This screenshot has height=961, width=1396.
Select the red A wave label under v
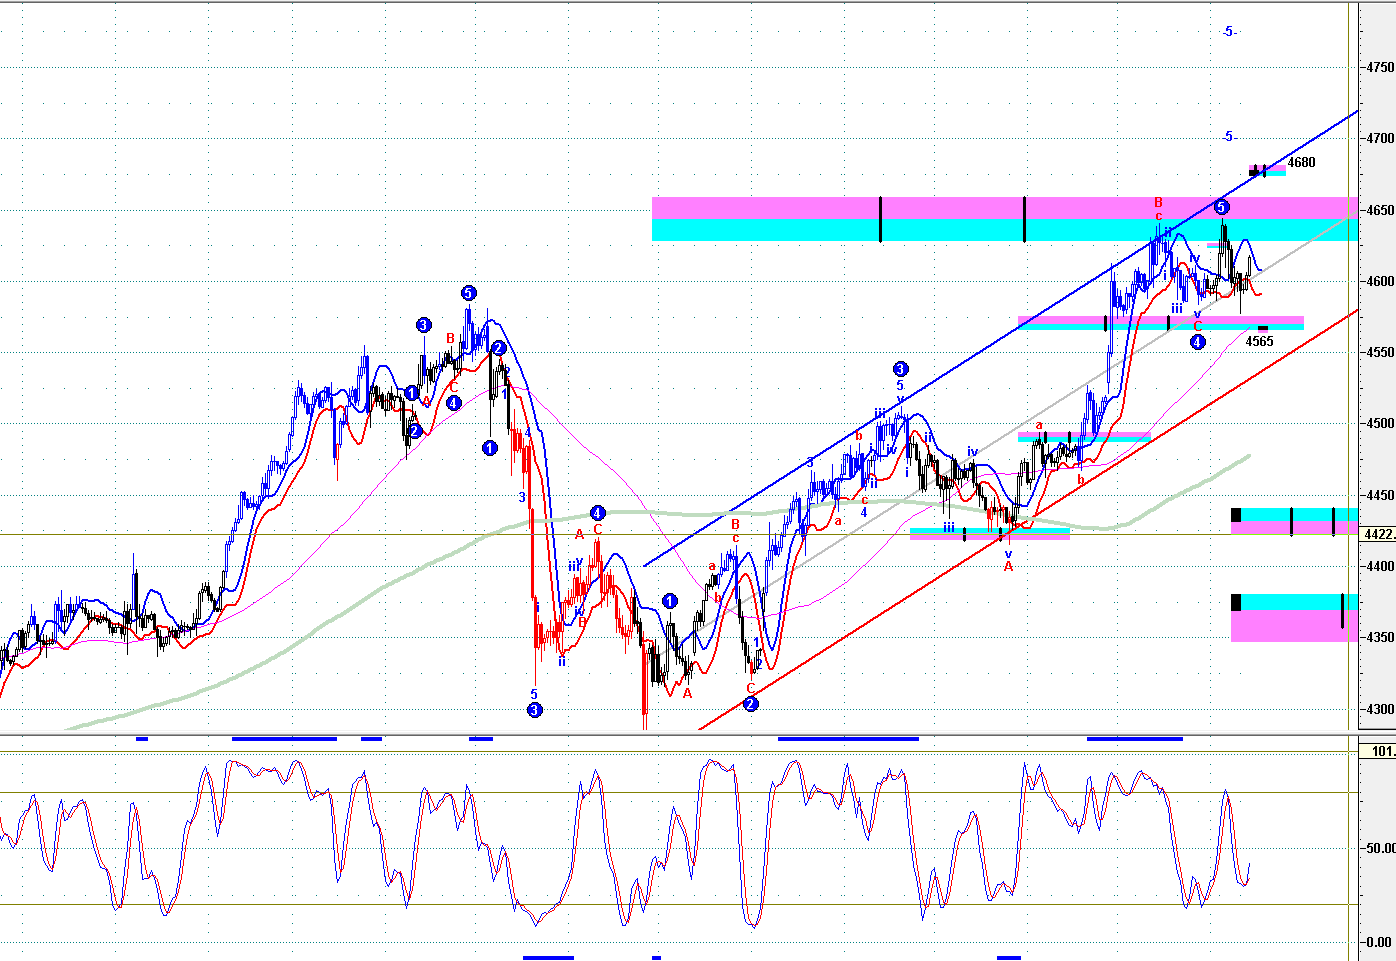1008,567
